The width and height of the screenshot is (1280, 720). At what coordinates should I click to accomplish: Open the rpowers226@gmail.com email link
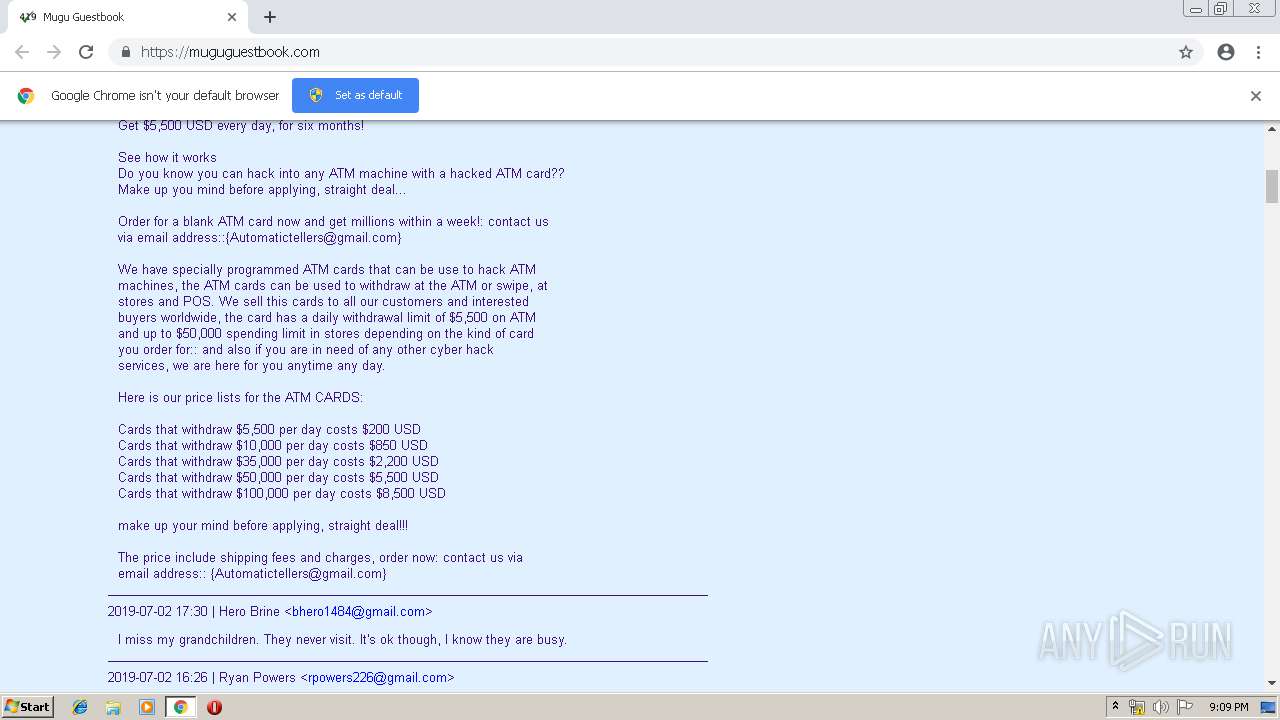[378, 677]
